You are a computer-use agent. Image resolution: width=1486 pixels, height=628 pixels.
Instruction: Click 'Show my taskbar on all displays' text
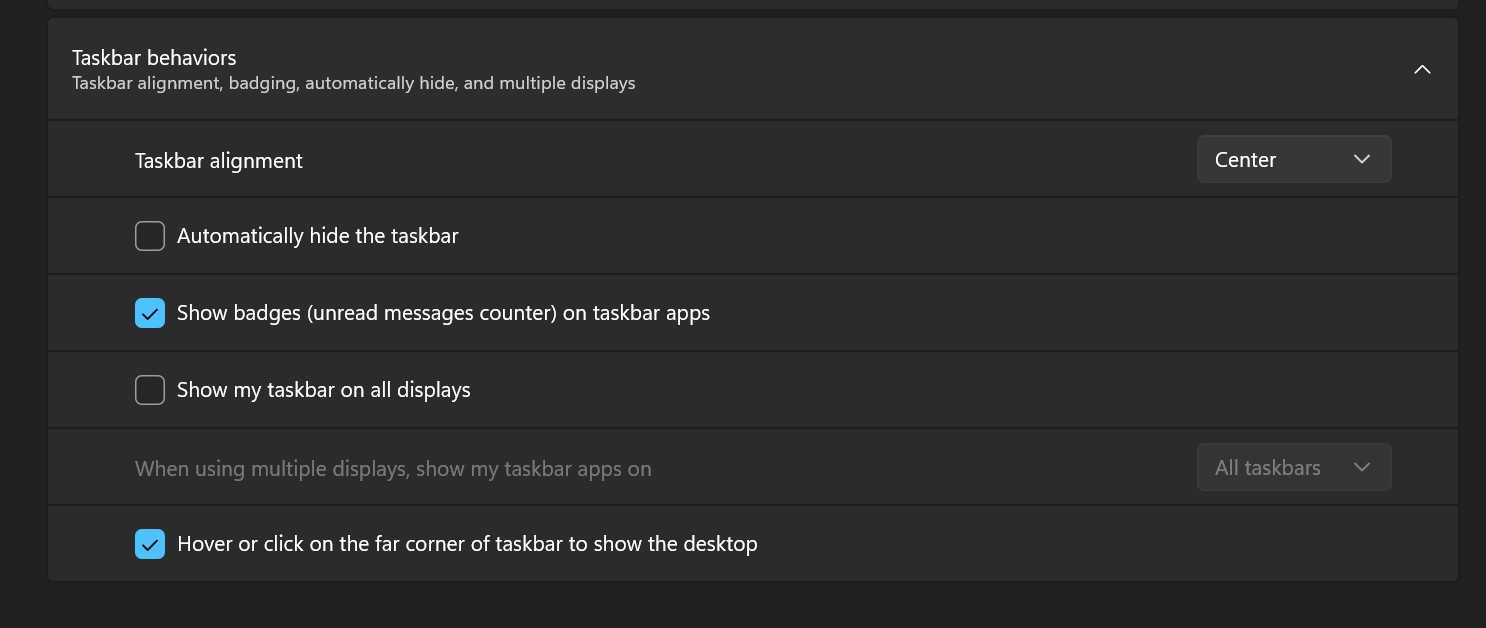pos(324,390)
